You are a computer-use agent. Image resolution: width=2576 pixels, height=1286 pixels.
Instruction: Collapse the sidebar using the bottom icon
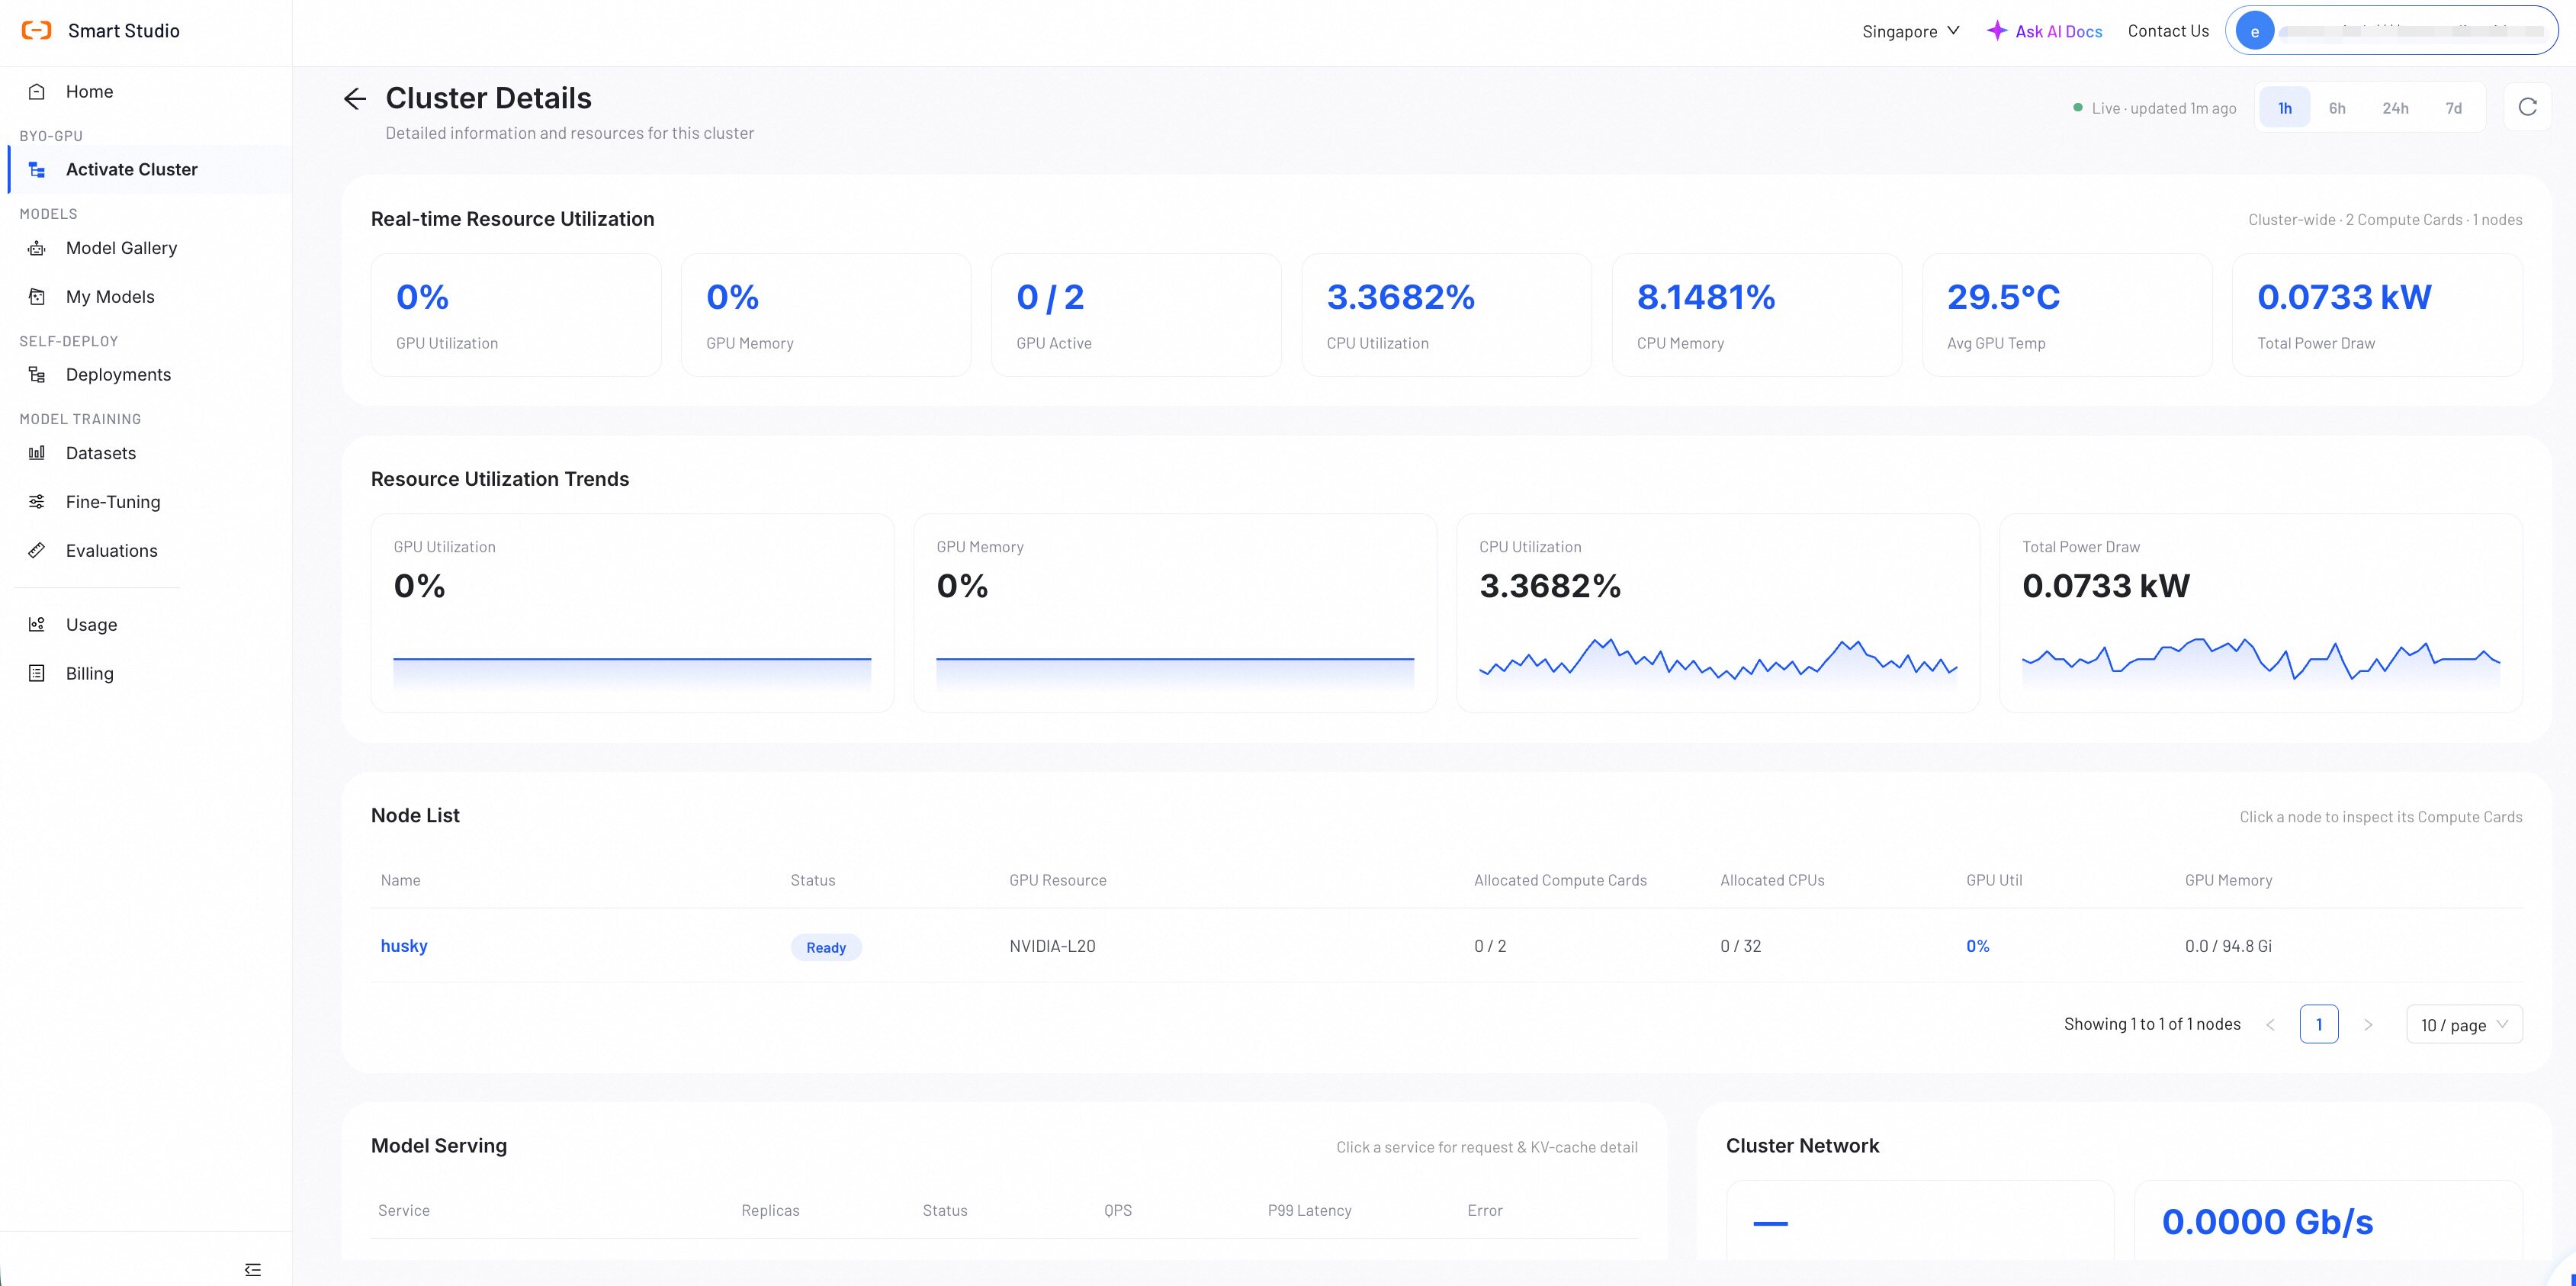[253, 1269]
